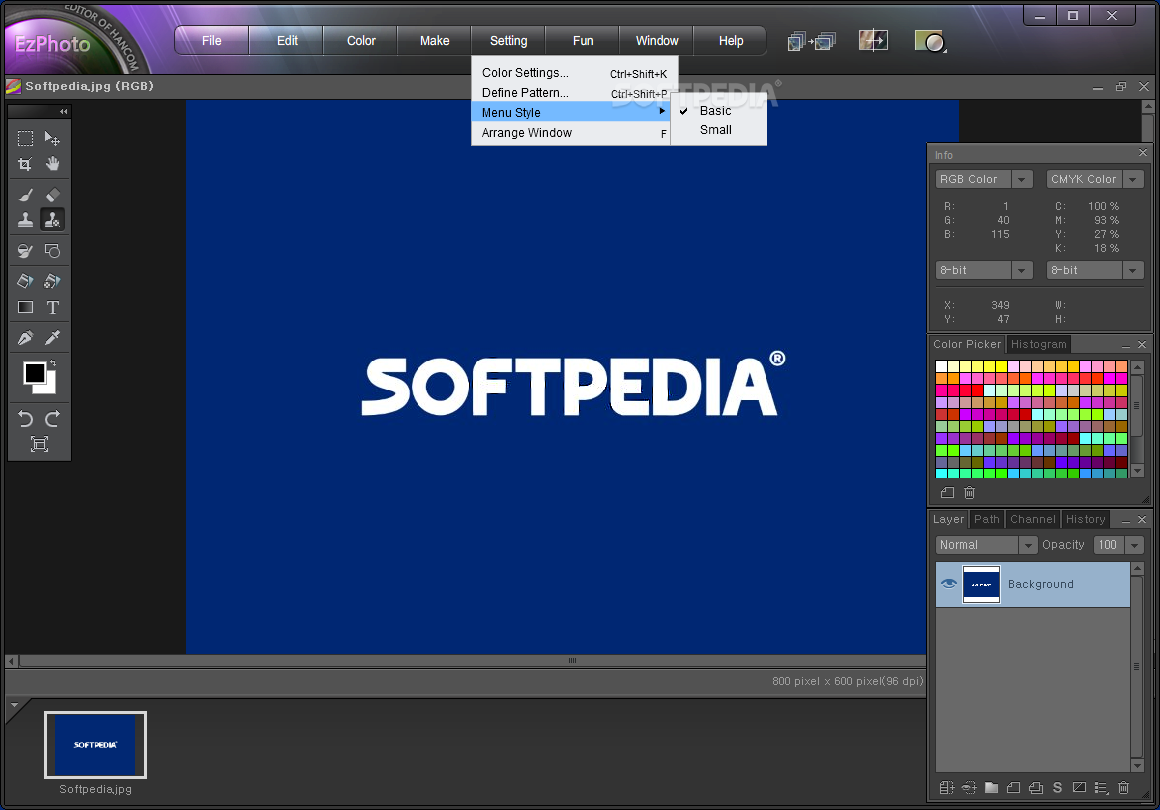Open the Normal blend mode dropdown
The image size is (1160, 810).
point(1027,545)
